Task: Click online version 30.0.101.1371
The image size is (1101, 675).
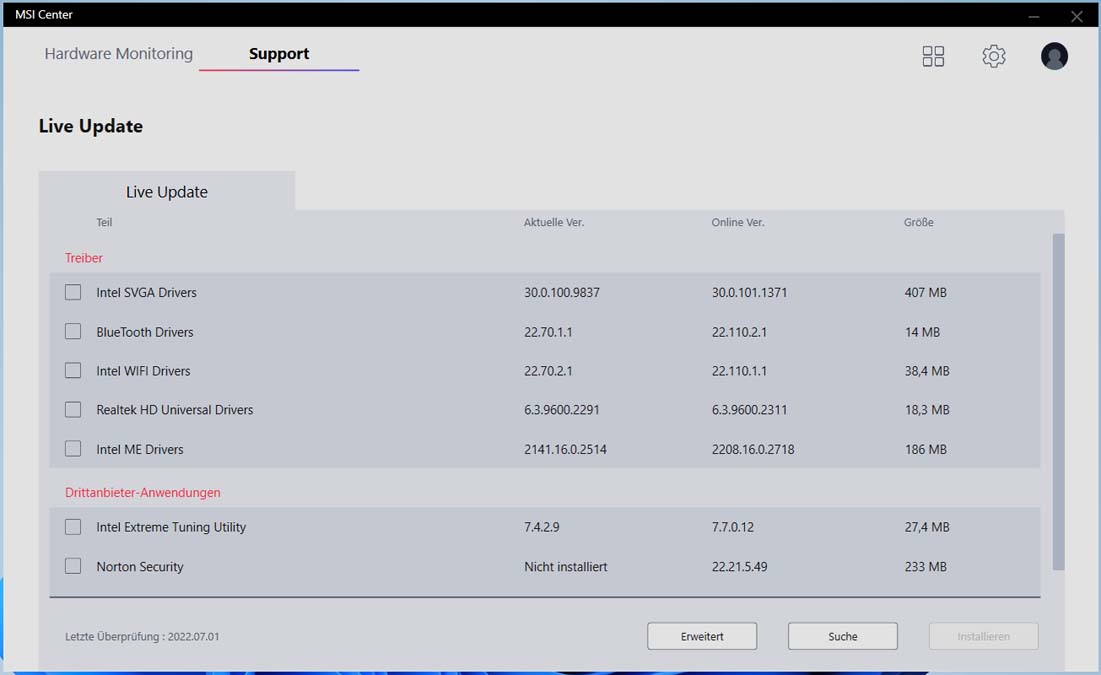Action: (x=749, y=292)
